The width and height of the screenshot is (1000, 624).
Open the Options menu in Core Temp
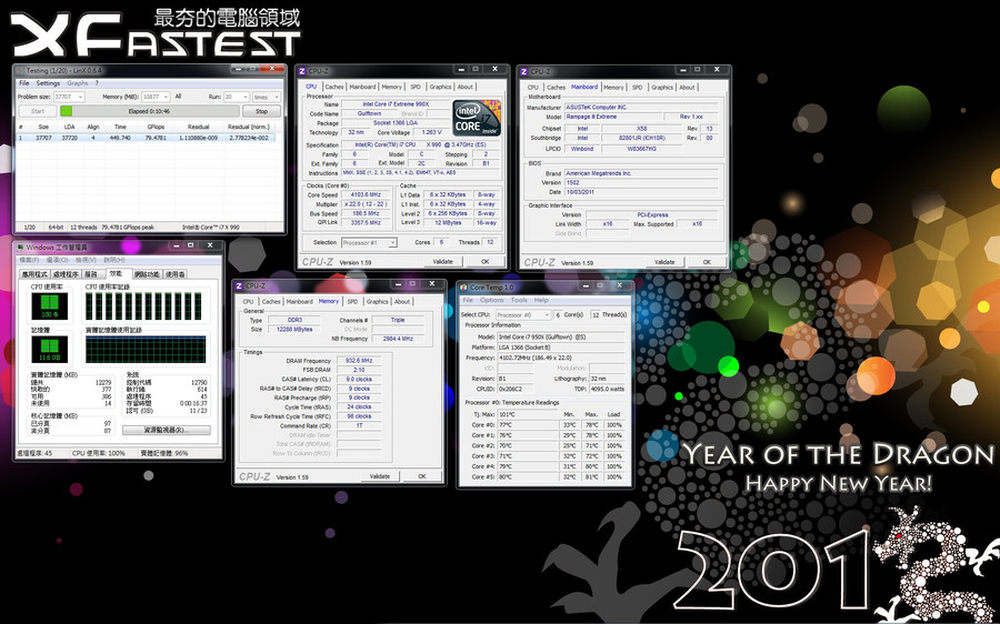pos(492,300)
